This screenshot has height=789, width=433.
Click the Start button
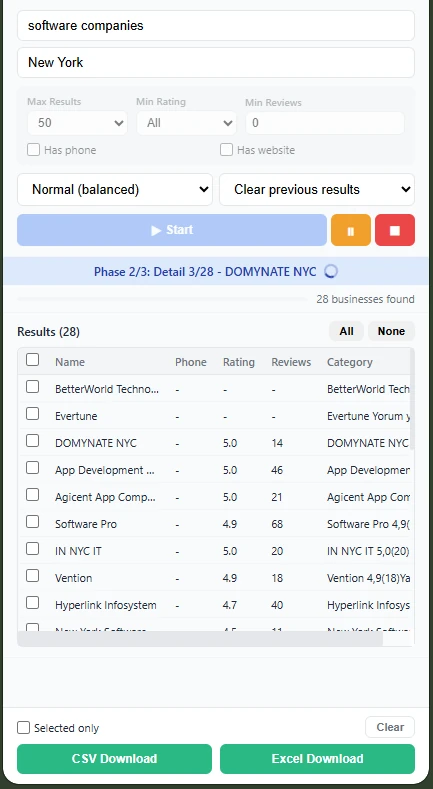point(172,230)
